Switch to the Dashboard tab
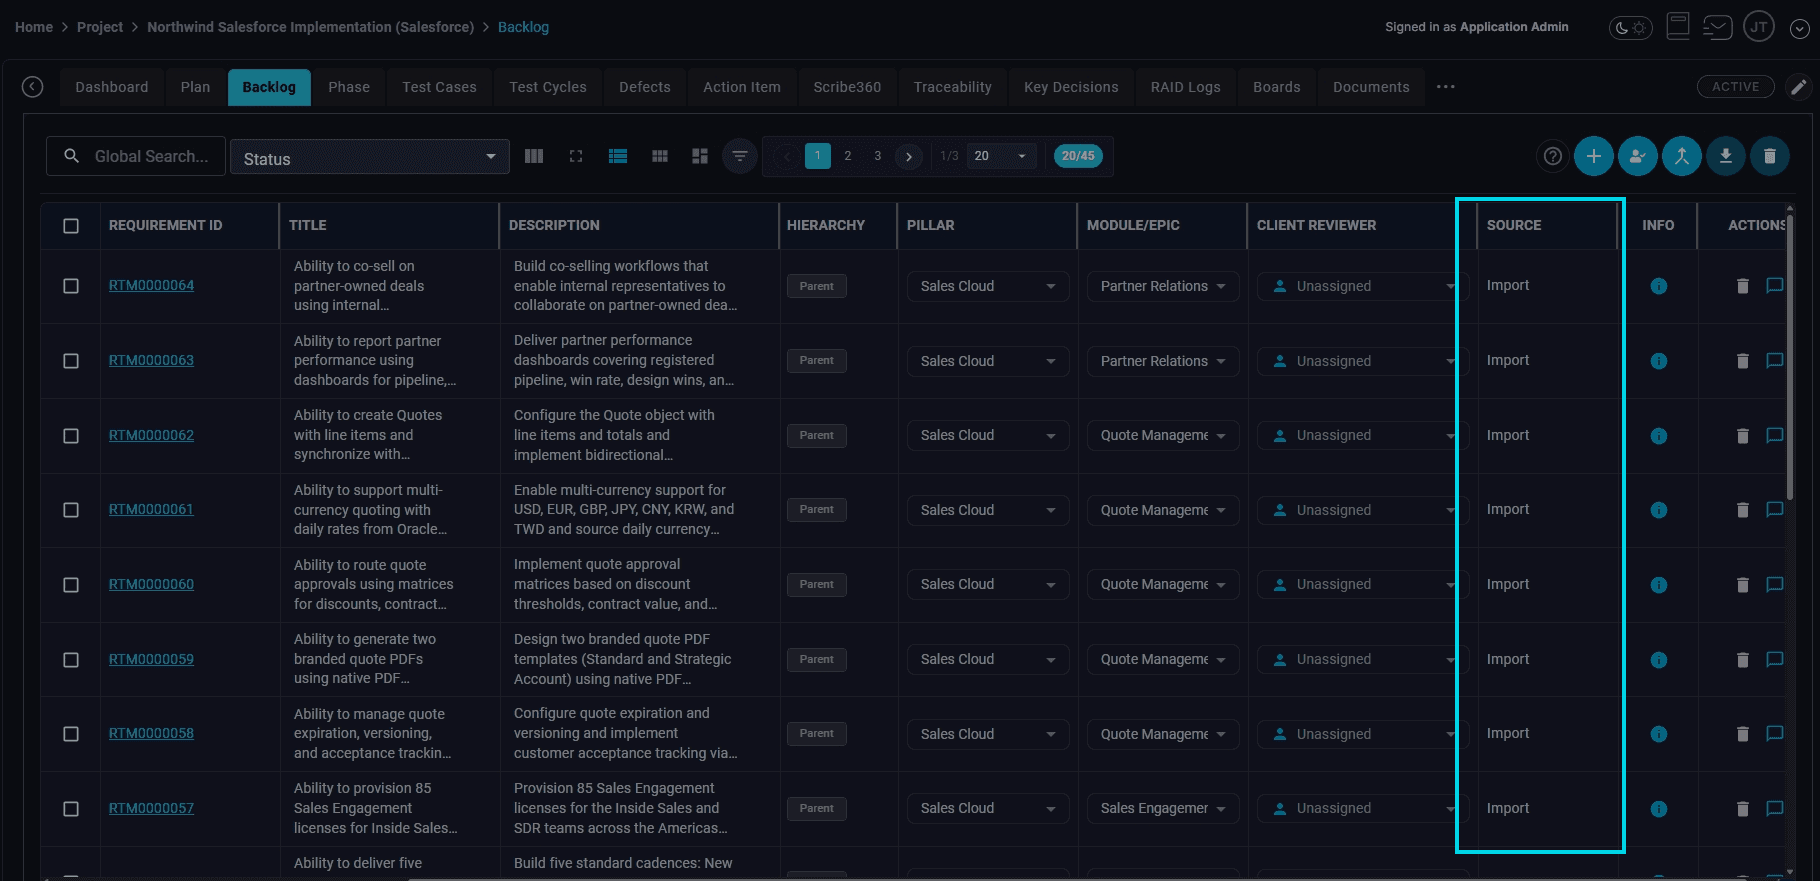 click(112, 87)
